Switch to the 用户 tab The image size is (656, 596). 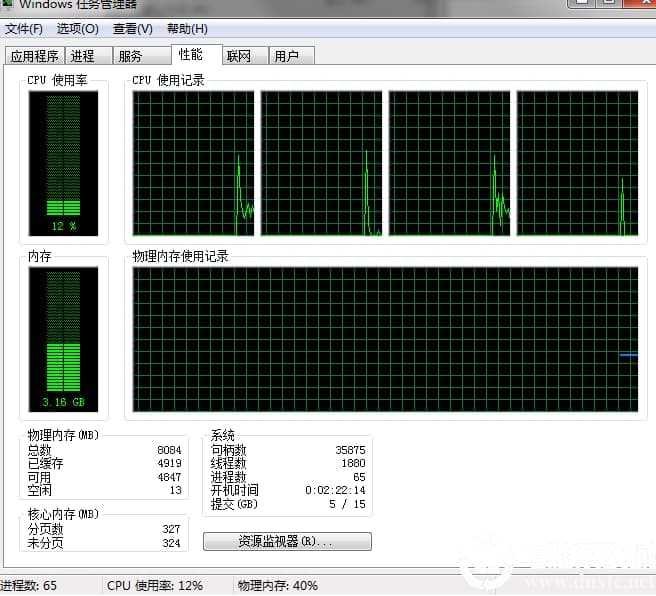click(x=292, y=56)
